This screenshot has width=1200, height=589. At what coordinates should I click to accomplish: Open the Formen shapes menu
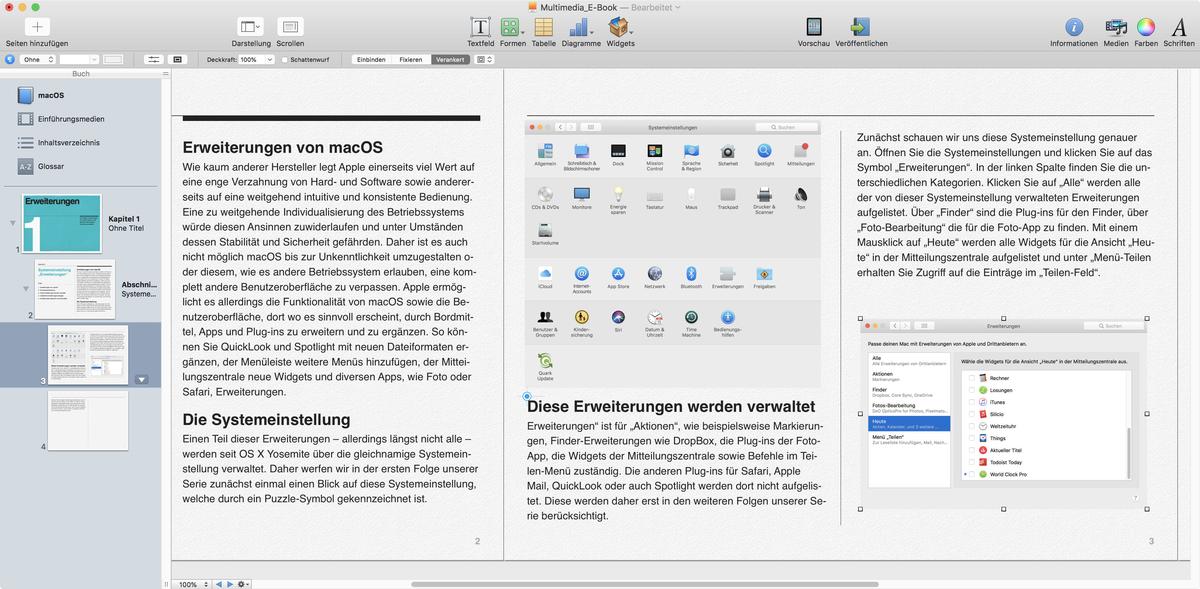512,27
